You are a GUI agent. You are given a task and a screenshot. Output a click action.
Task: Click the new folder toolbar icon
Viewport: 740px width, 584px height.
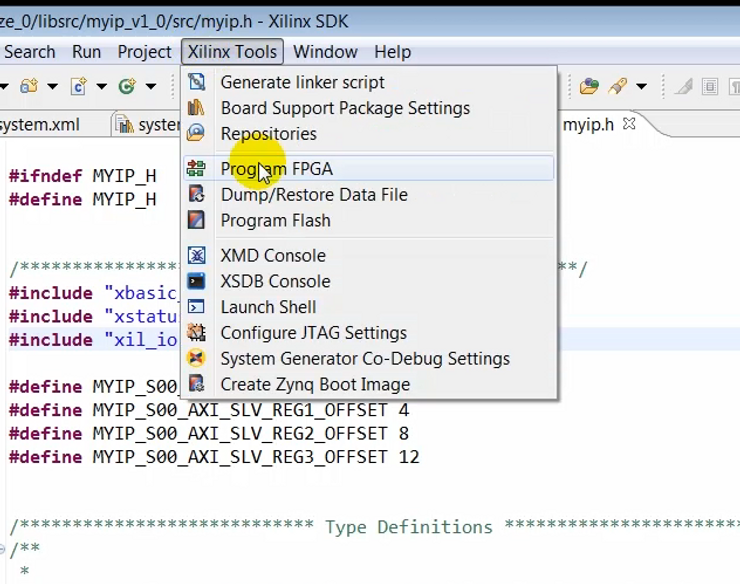click(x=29, y=86)
